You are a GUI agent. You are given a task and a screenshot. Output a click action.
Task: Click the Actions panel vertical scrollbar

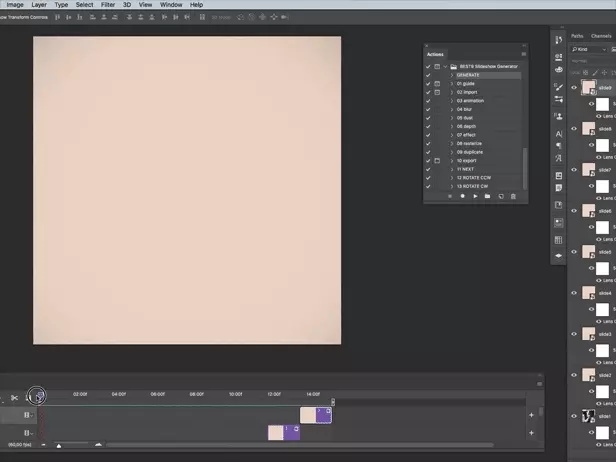(524, 168)
